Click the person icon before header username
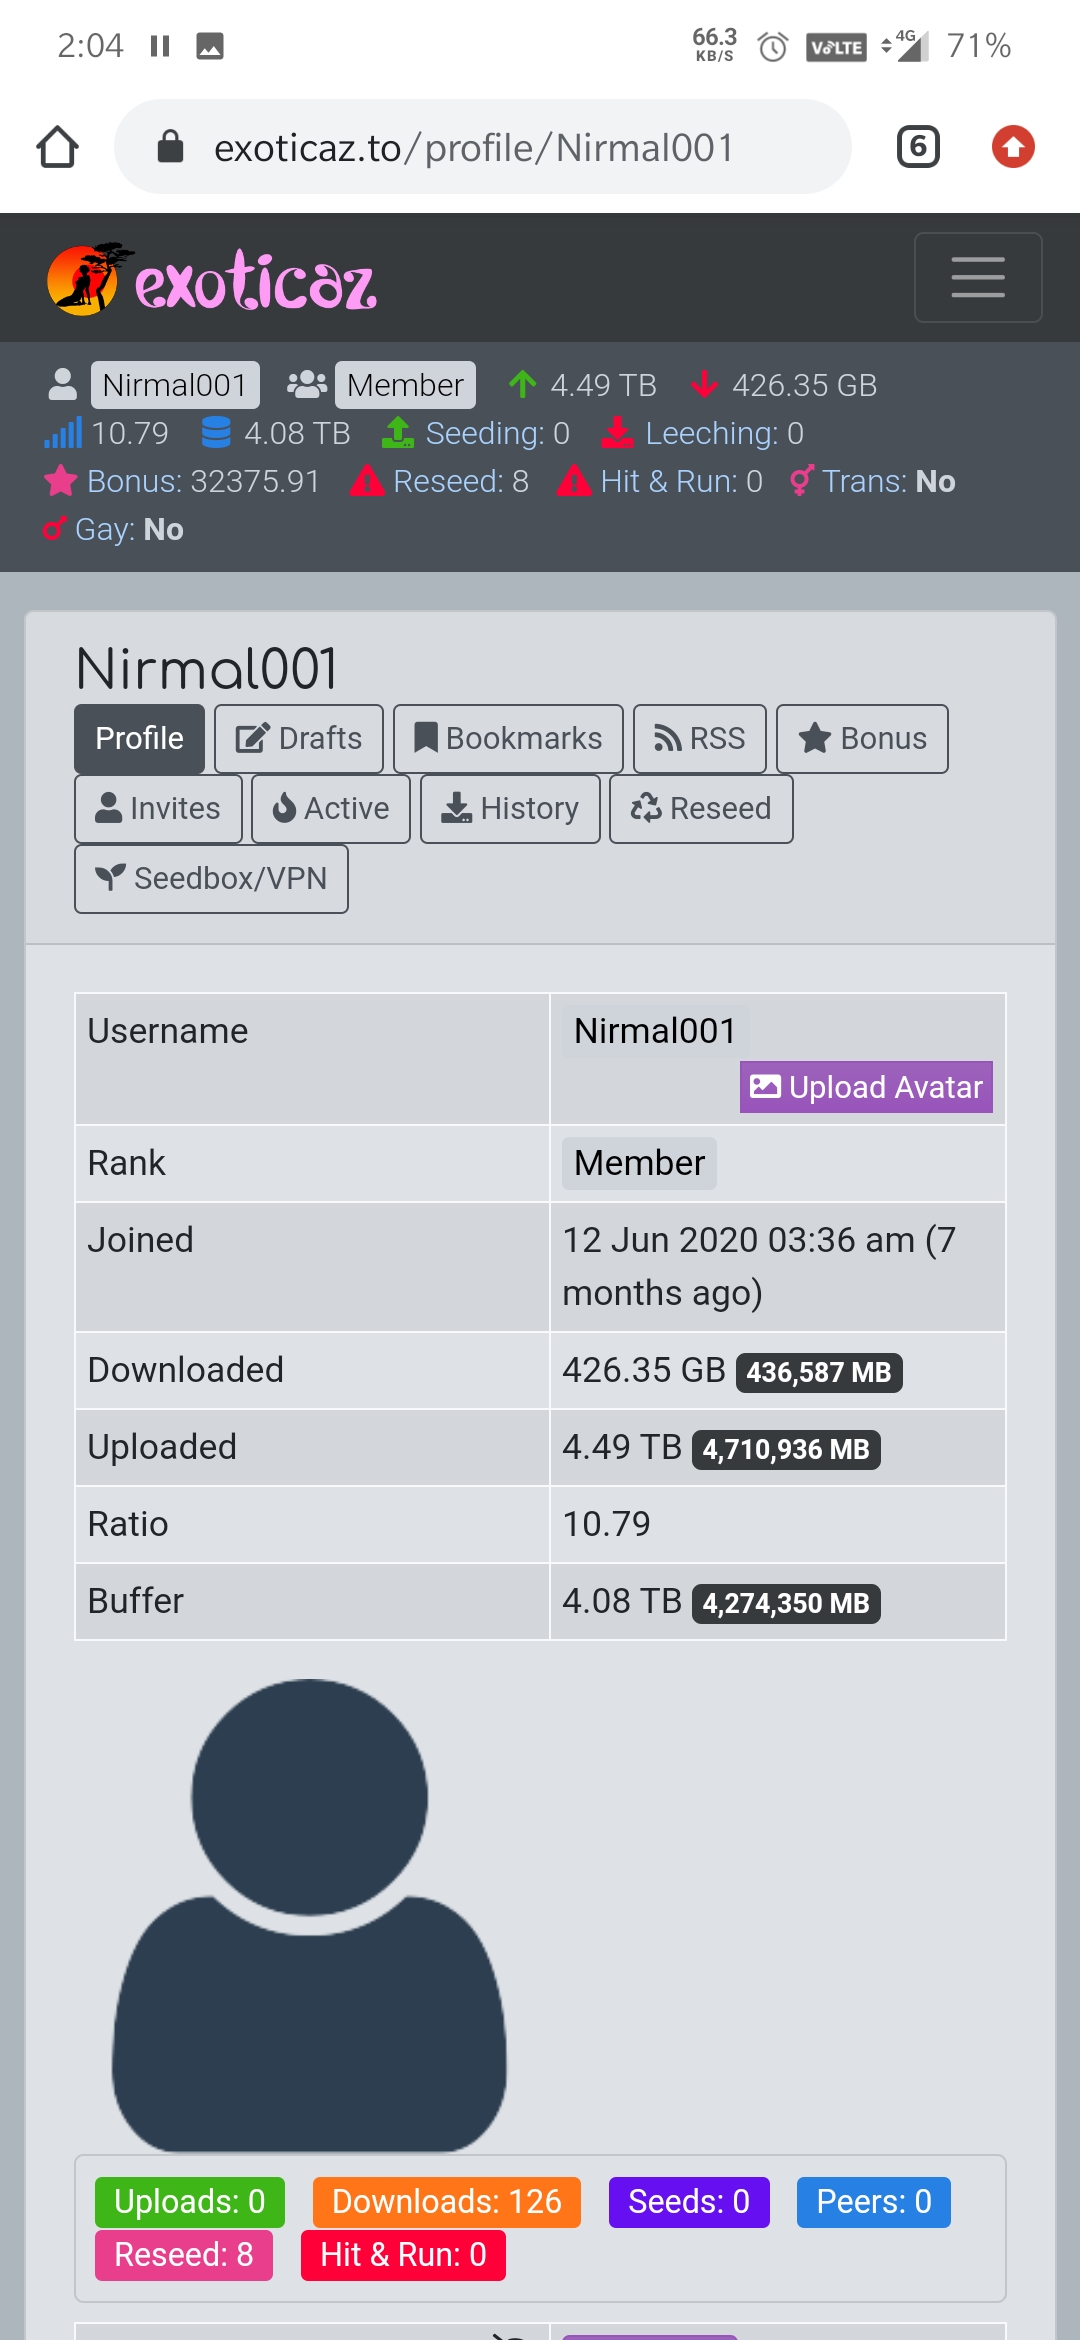The width and height of the screenshot is (1080, 2340). tap(62, 385)
